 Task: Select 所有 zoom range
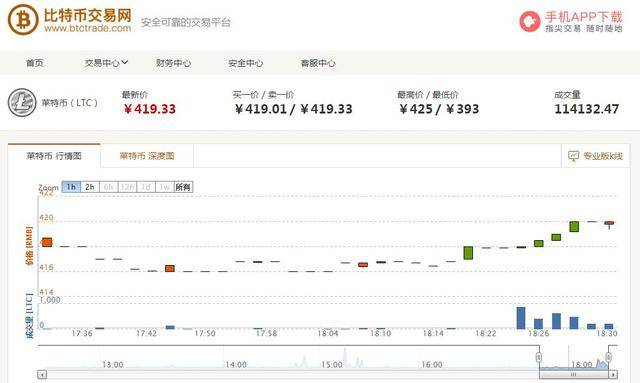click(183, 187)
